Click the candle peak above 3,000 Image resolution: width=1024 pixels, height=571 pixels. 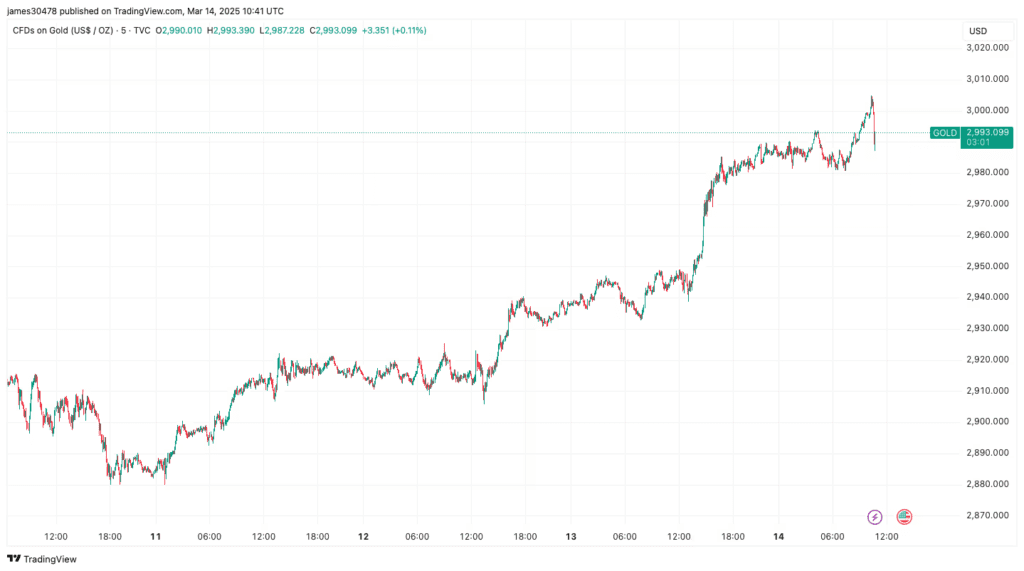872,99
